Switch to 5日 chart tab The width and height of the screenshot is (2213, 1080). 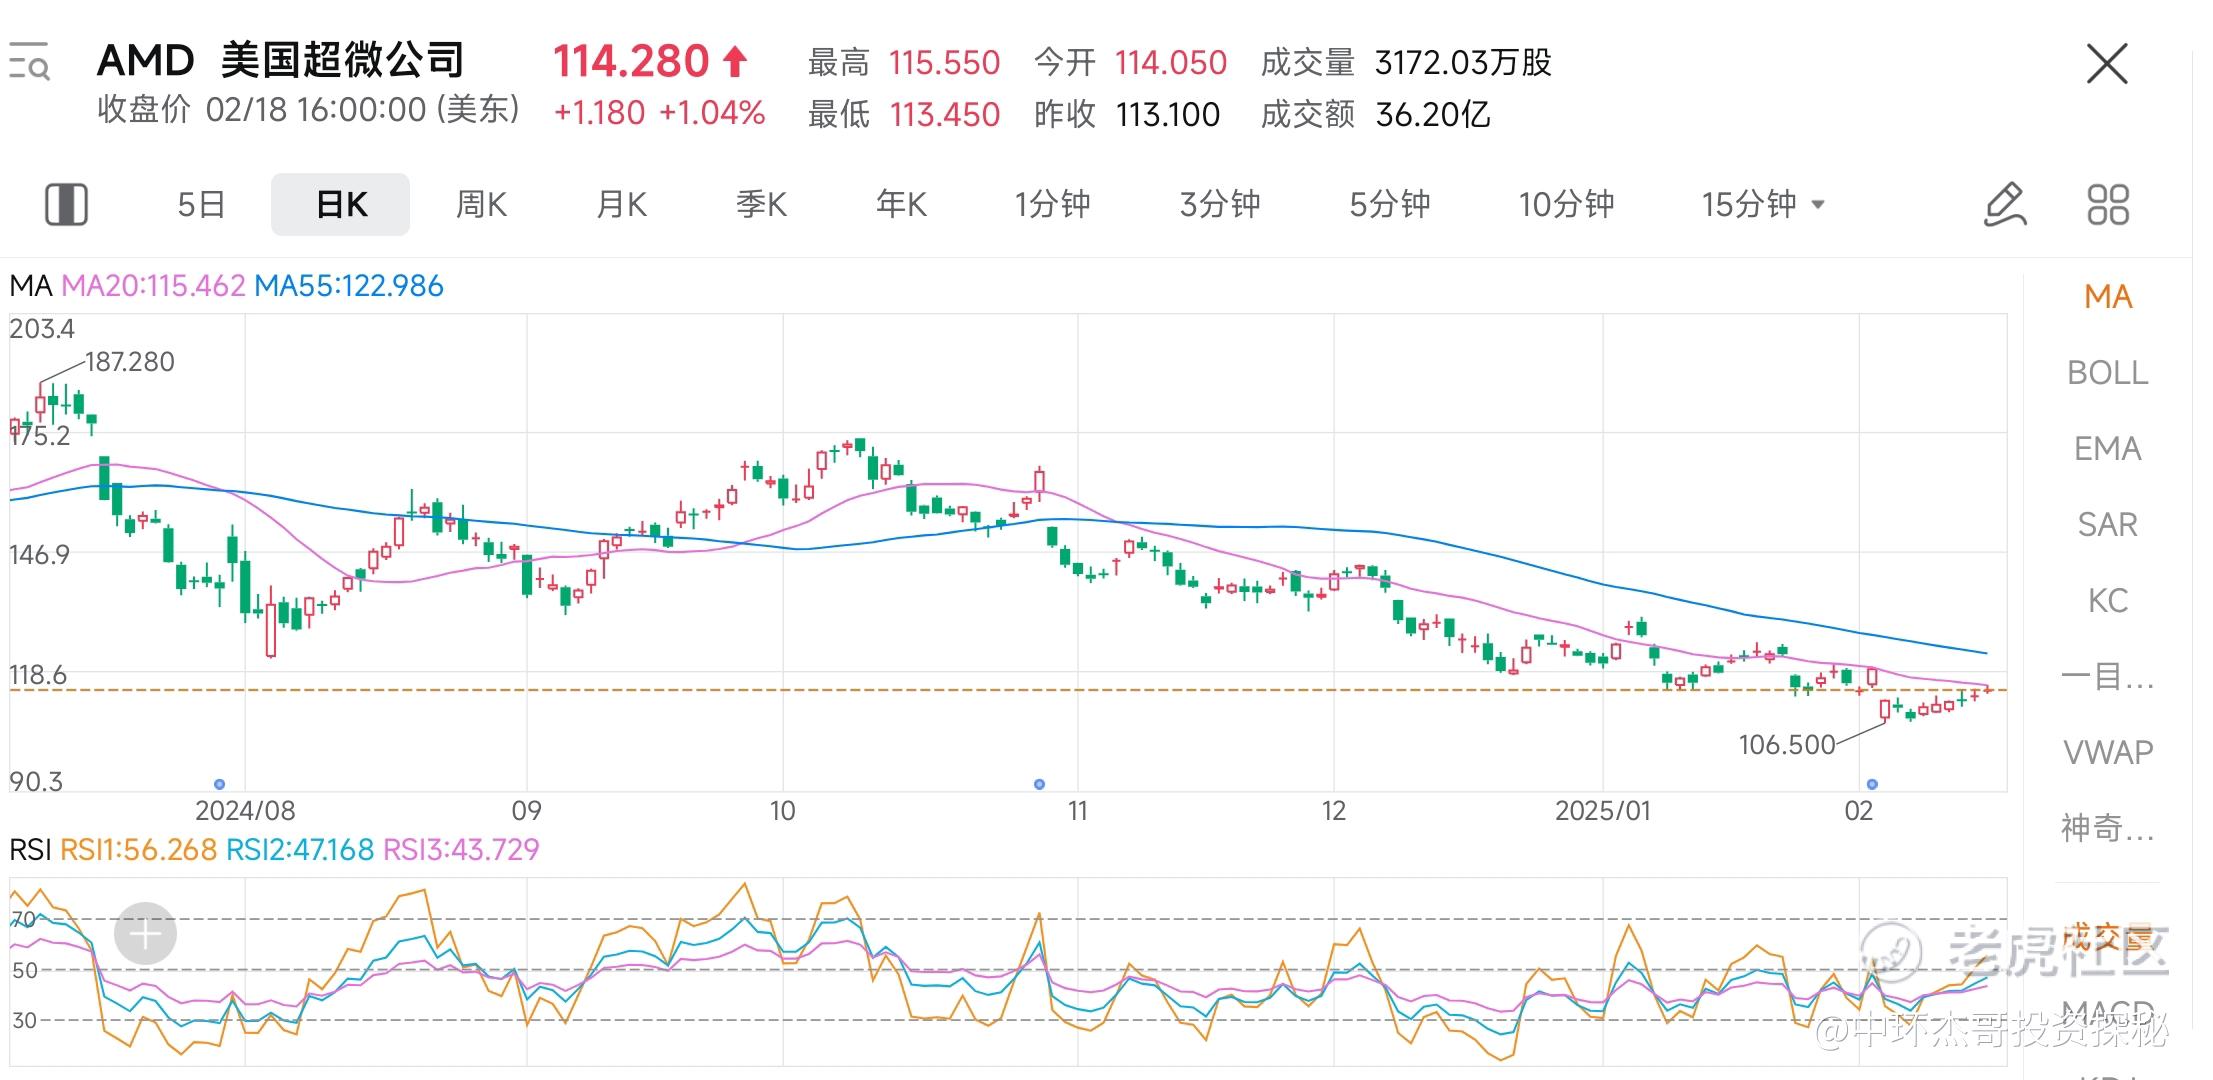coord(201,204)
